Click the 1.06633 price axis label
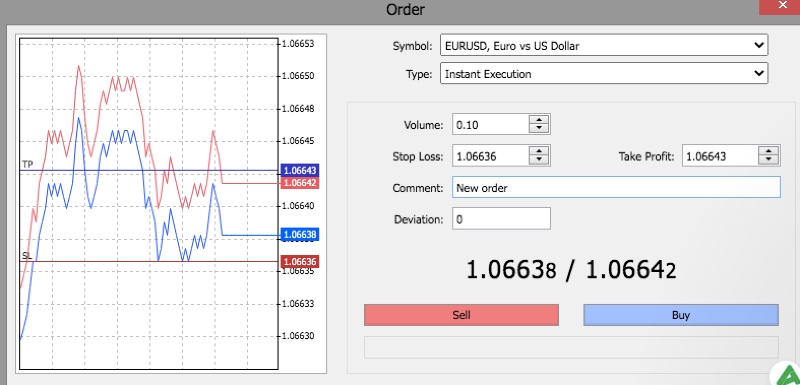 coord(298,304)
